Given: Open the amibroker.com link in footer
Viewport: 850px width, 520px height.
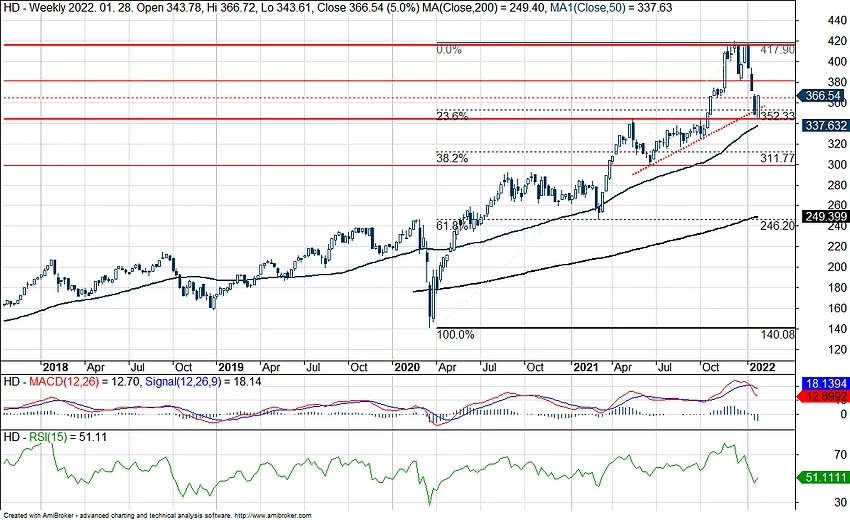Looking at the screenshot, I should tap(275, 516).
